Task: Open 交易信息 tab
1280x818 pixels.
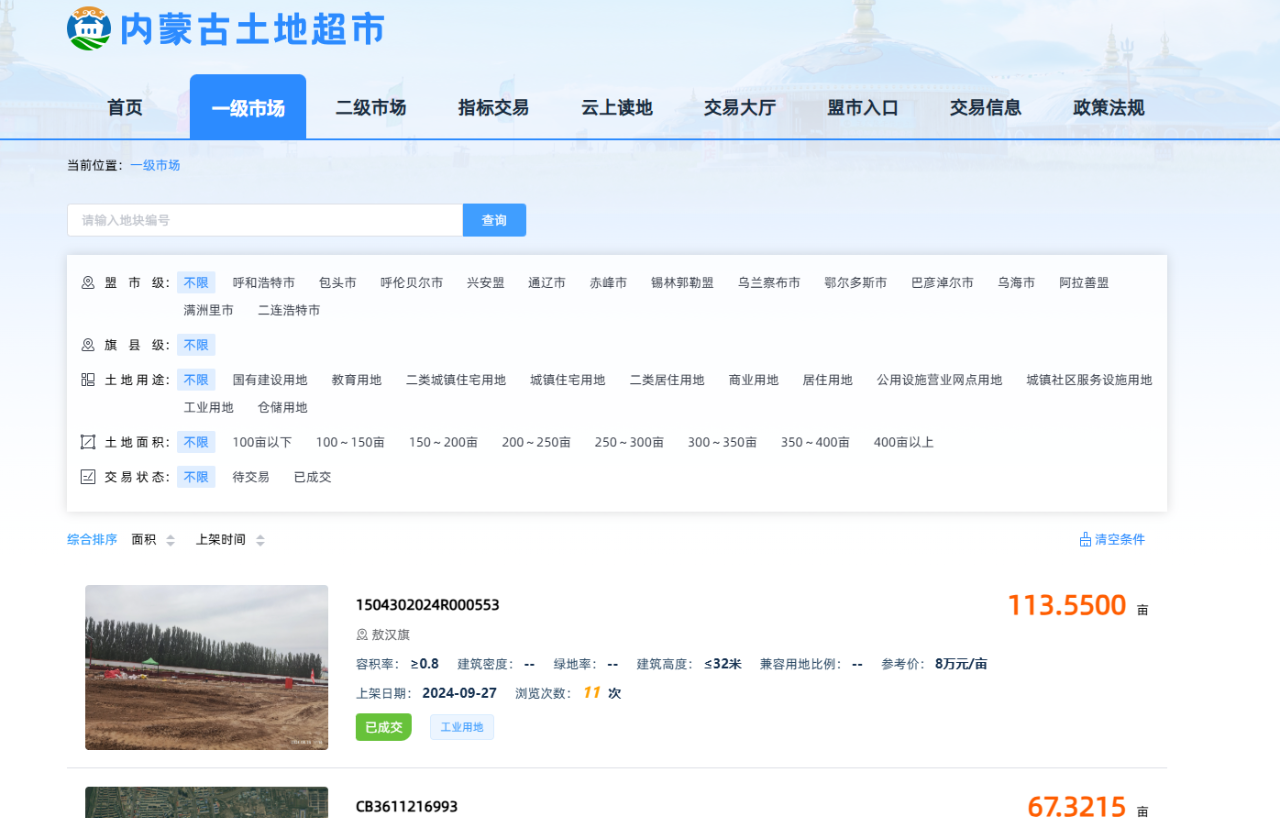Action: coord(986,108)
